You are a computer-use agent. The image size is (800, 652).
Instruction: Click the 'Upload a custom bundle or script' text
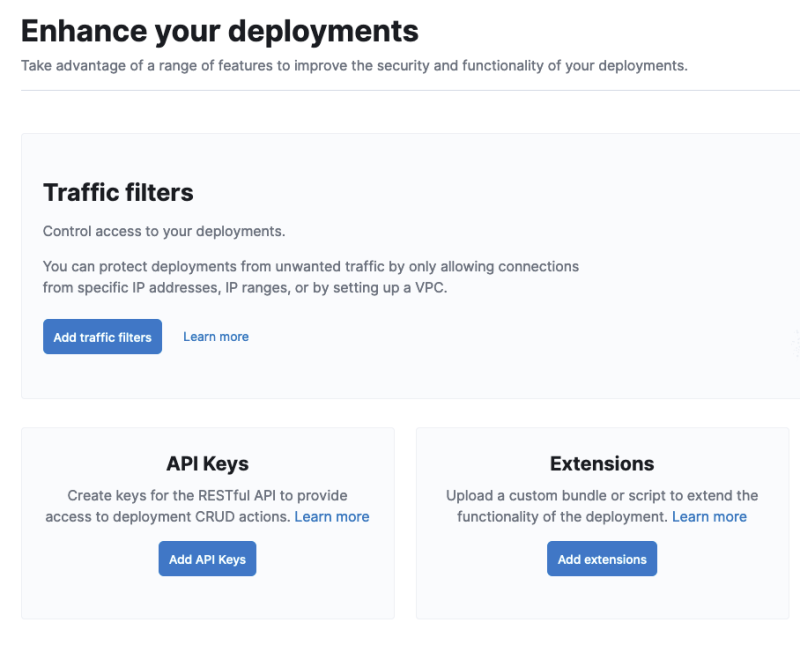coord(601,495)
